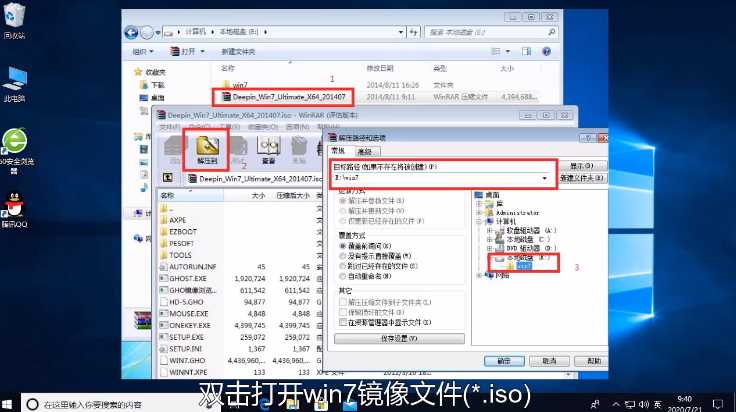This screenshot has width=736, height=412.
Task: Click the 显示 (Display) button
Action: point(583,166)
